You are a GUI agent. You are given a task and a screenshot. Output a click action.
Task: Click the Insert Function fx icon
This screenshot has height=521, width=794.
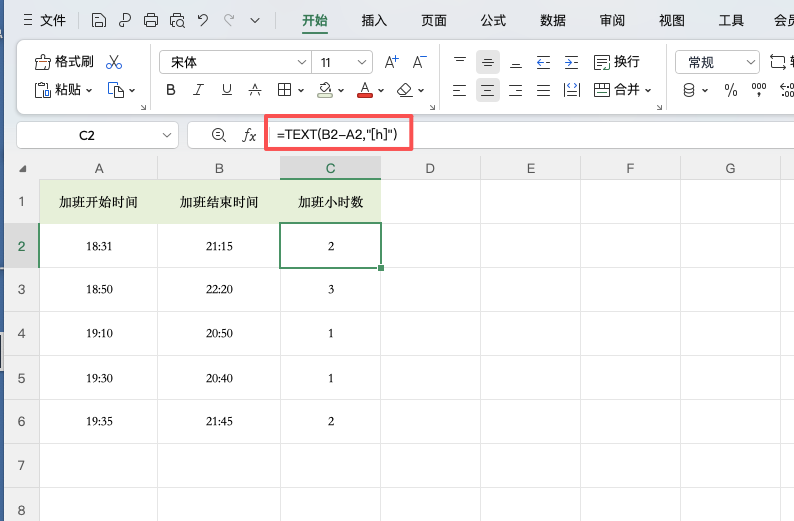coord(250,135)
